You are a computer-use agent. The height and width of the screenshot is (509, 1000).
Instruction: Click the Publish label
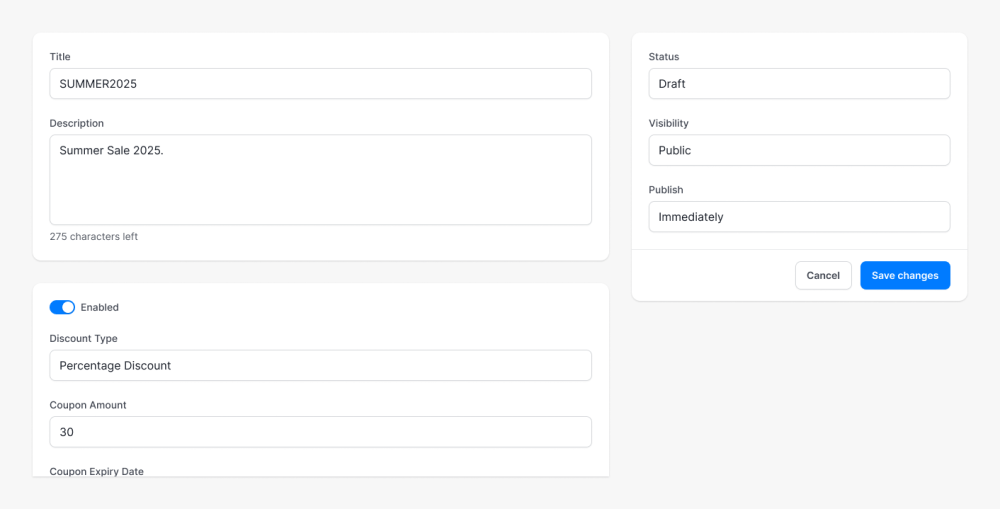(x=666, y=189)
